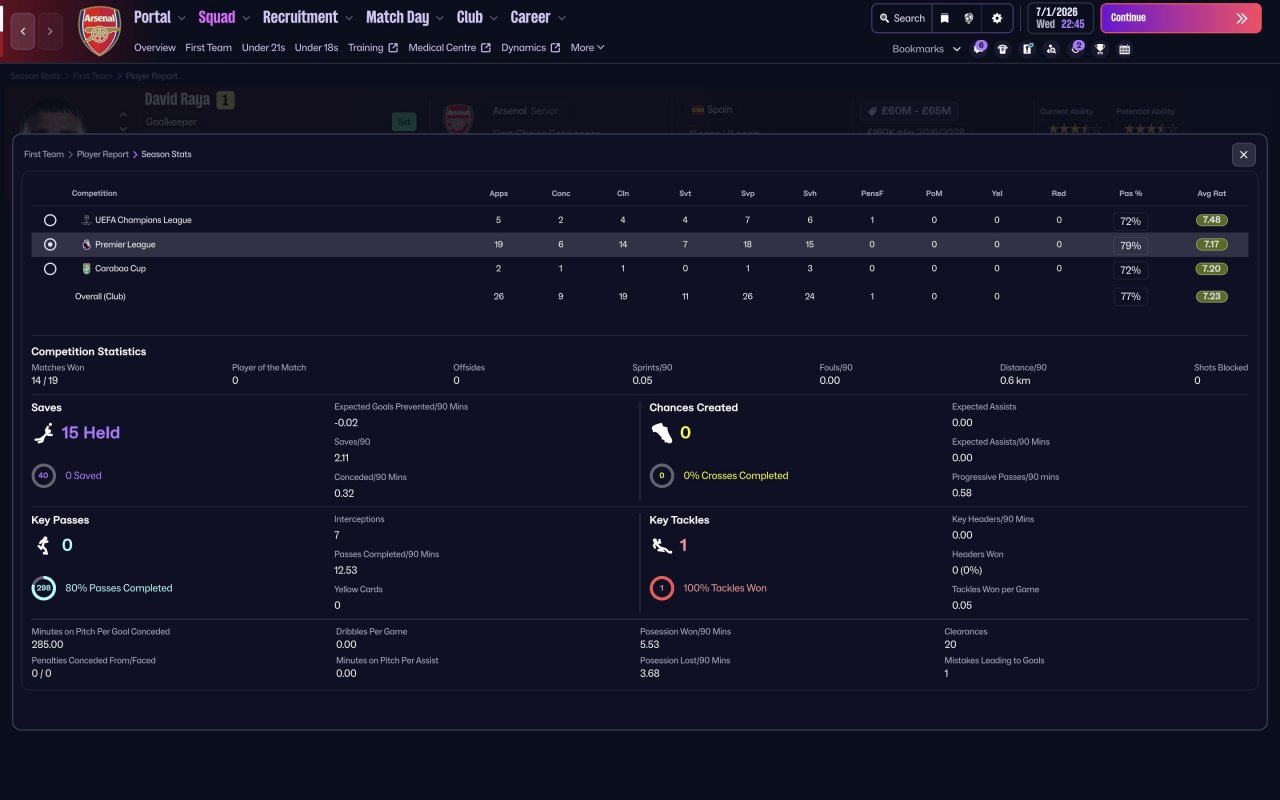Select the Carabao Cup radio button

pos(50,269)
